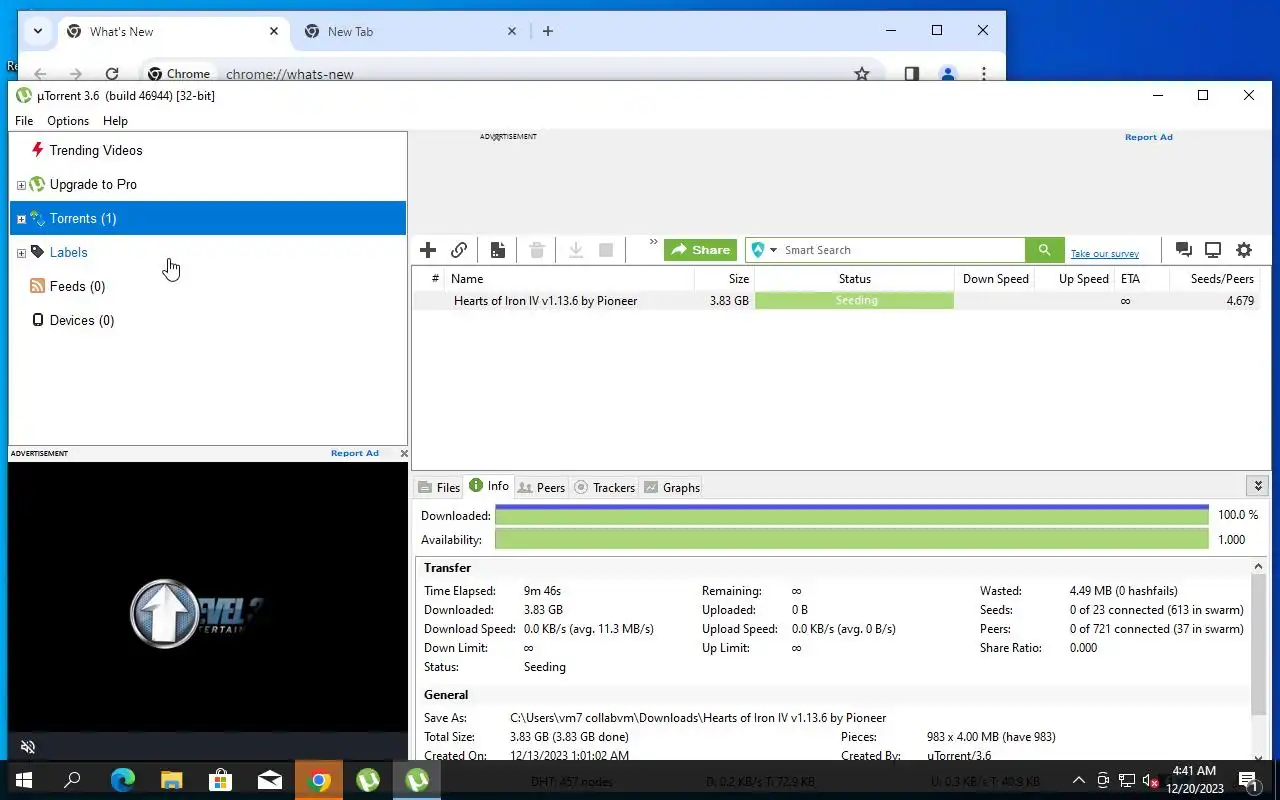The height and width of the screenshot is (800, 1280).
Task: Click the Start torrent download-arrow icon
Action: (576, 250)
